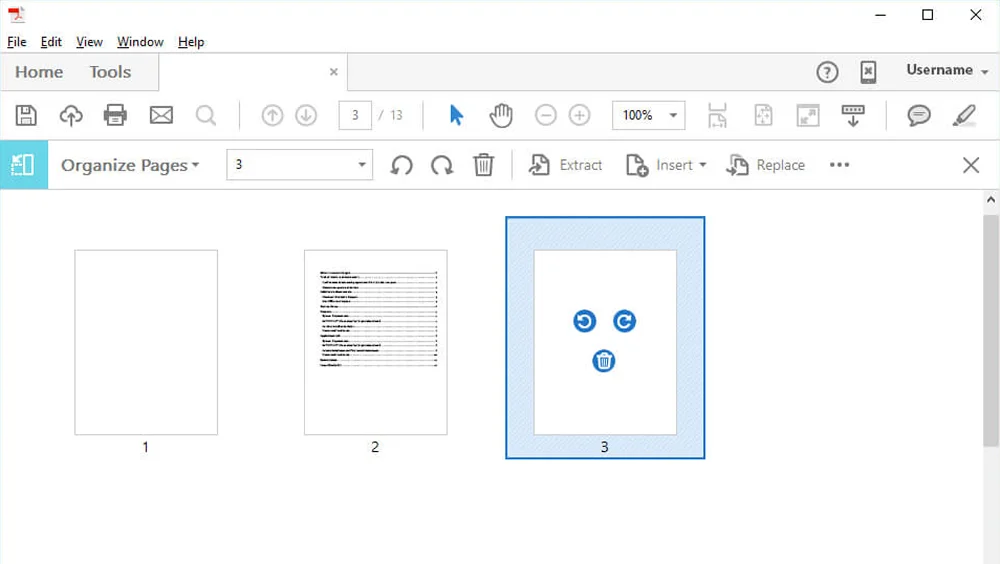This screenshot has height=564, width=1000.
Task: Open the page range selector dropdown
Action: (361, 165)
